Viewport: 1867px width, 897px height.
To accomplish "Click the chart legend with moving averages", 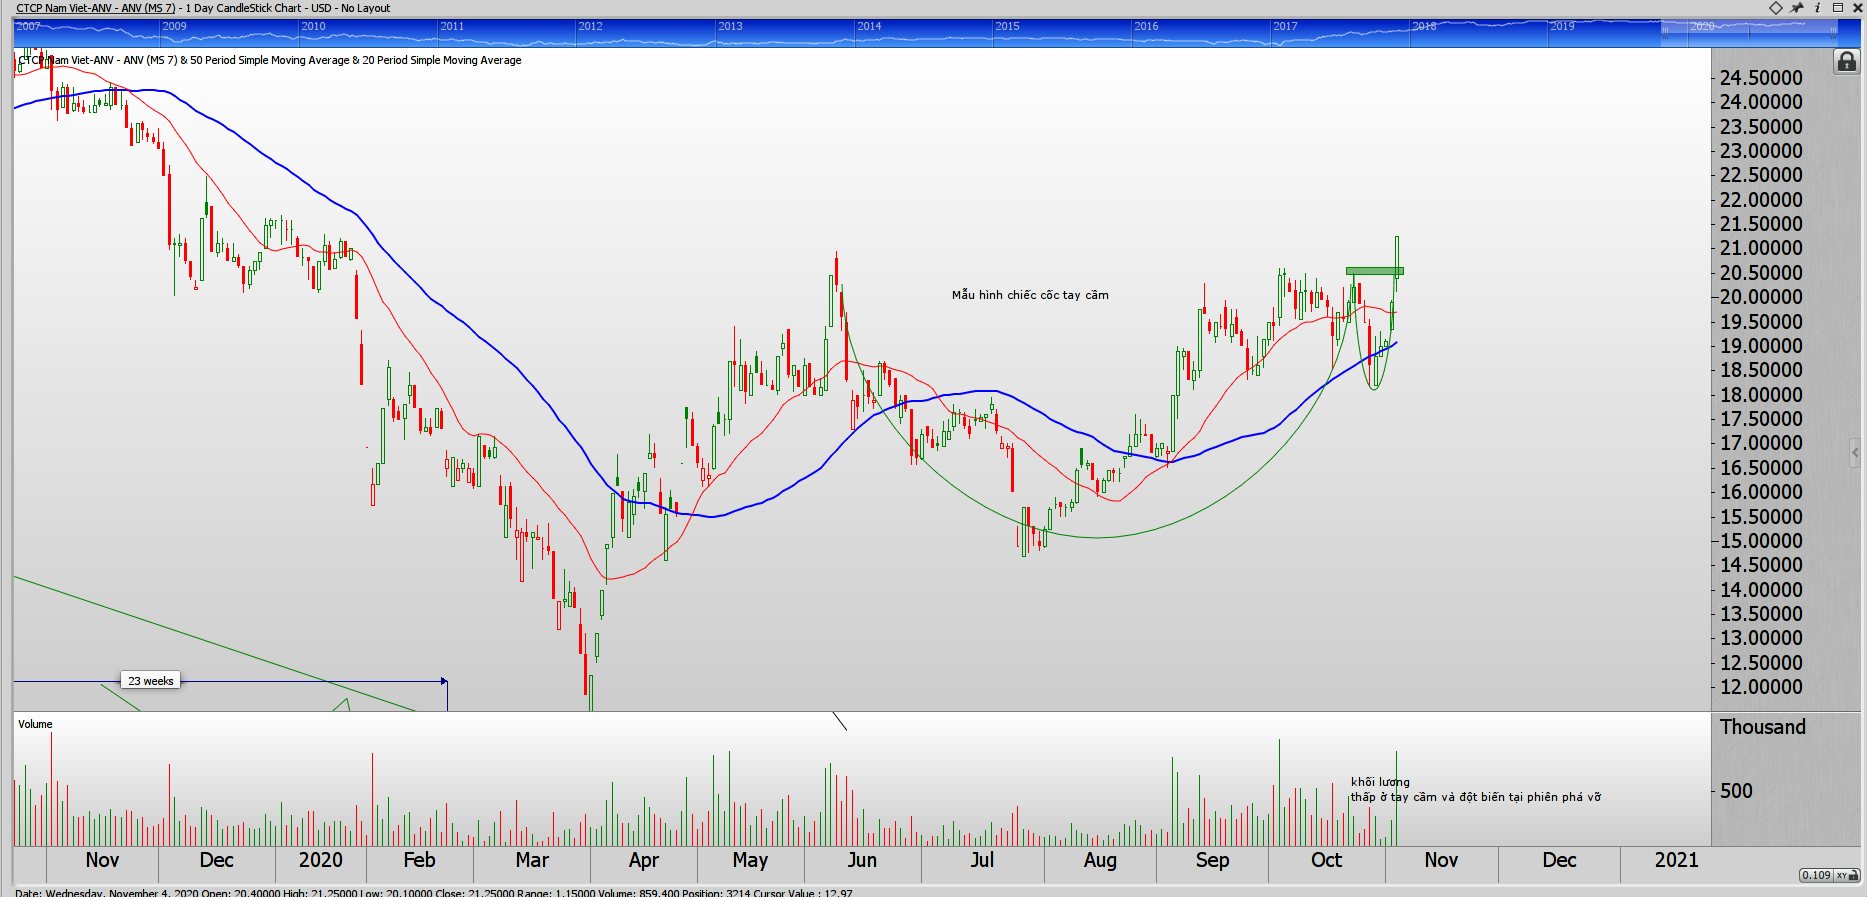I will 270,60.
